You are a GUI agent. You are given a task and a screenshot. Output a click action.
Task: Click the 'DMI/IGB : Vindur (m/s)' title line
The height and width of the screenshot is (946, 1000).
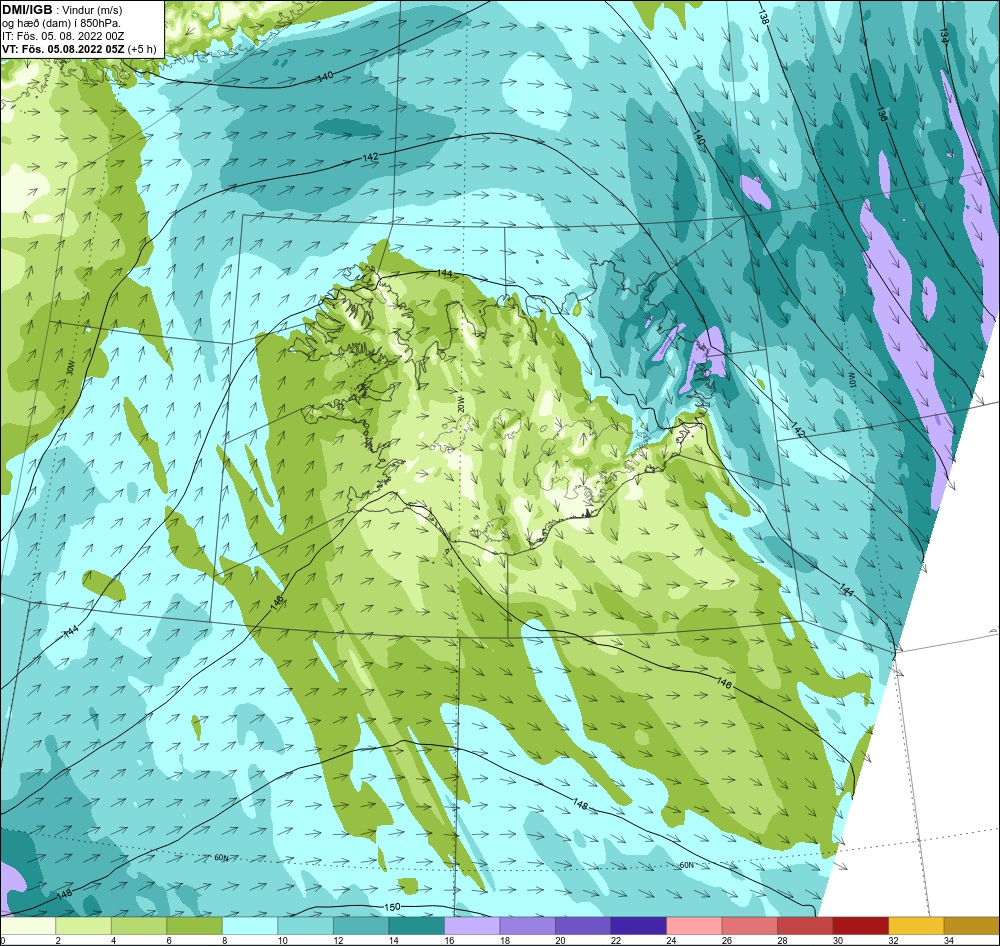point(62,10)
